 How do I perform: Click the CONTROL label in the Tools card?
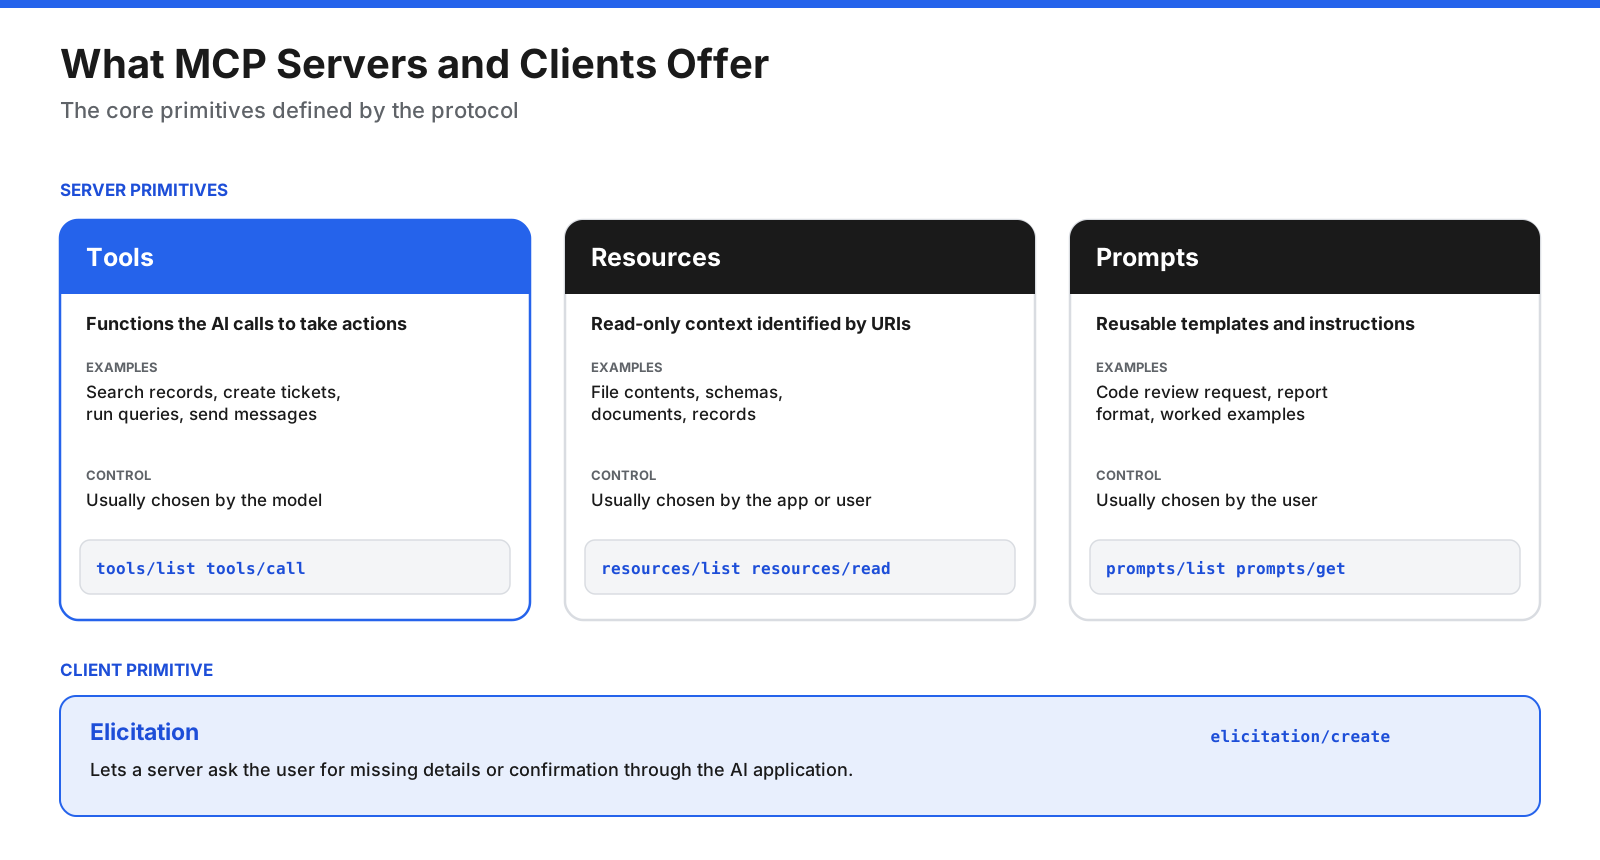tap(119, 475)
